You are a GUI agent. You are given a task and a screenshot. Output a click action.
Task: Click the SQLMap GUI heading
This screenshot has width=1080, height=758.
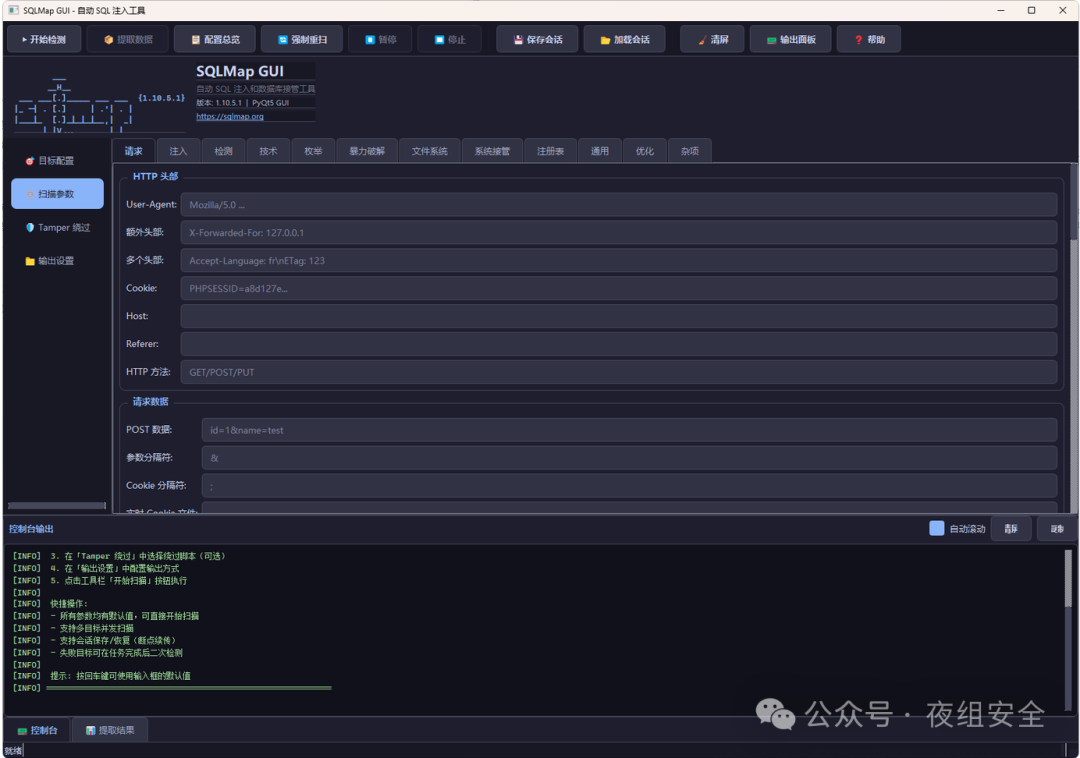(x=240, y=71)
